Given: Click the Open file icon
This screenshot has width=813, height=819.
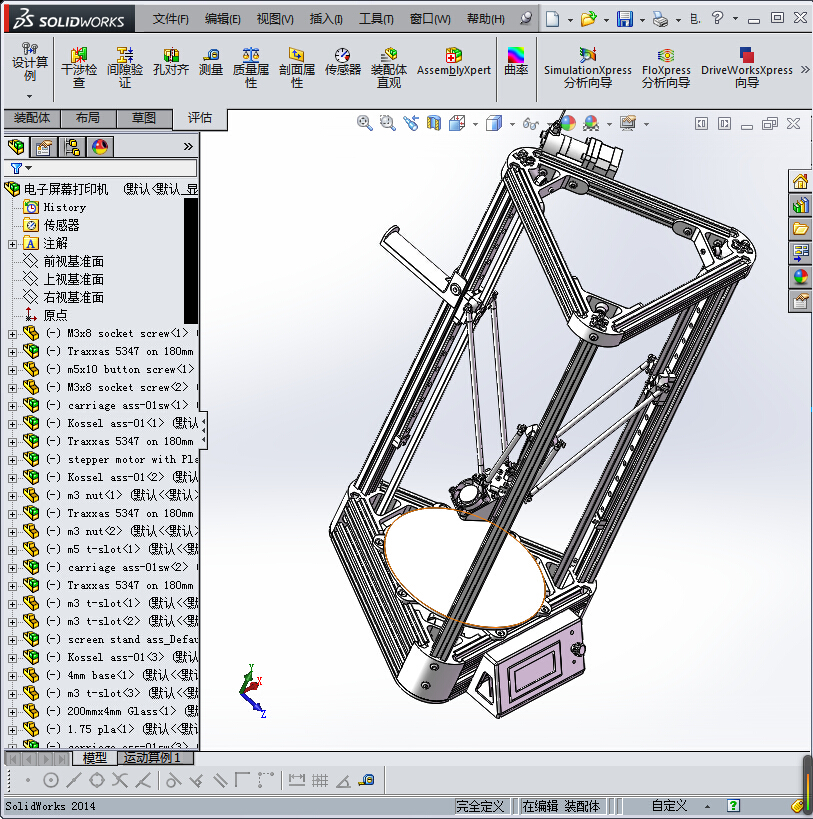Looking at the screenshot, I should pyautogui.click(x=588, y=19).
